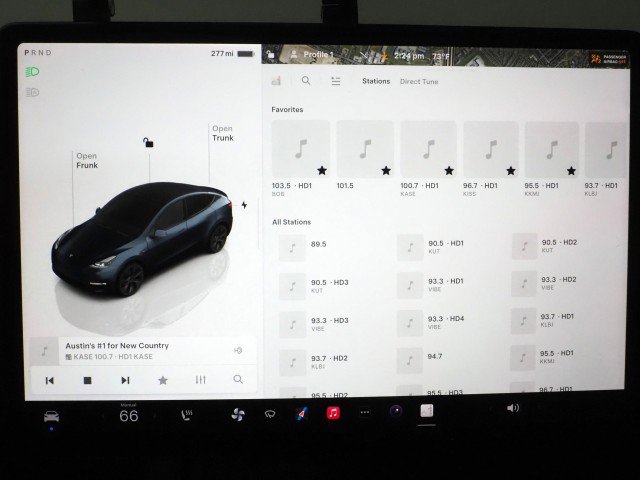The image size is (640, 480).
Task: Select 95.5 HD1 KKMJ in All Stations
Action: coord(542,357)
